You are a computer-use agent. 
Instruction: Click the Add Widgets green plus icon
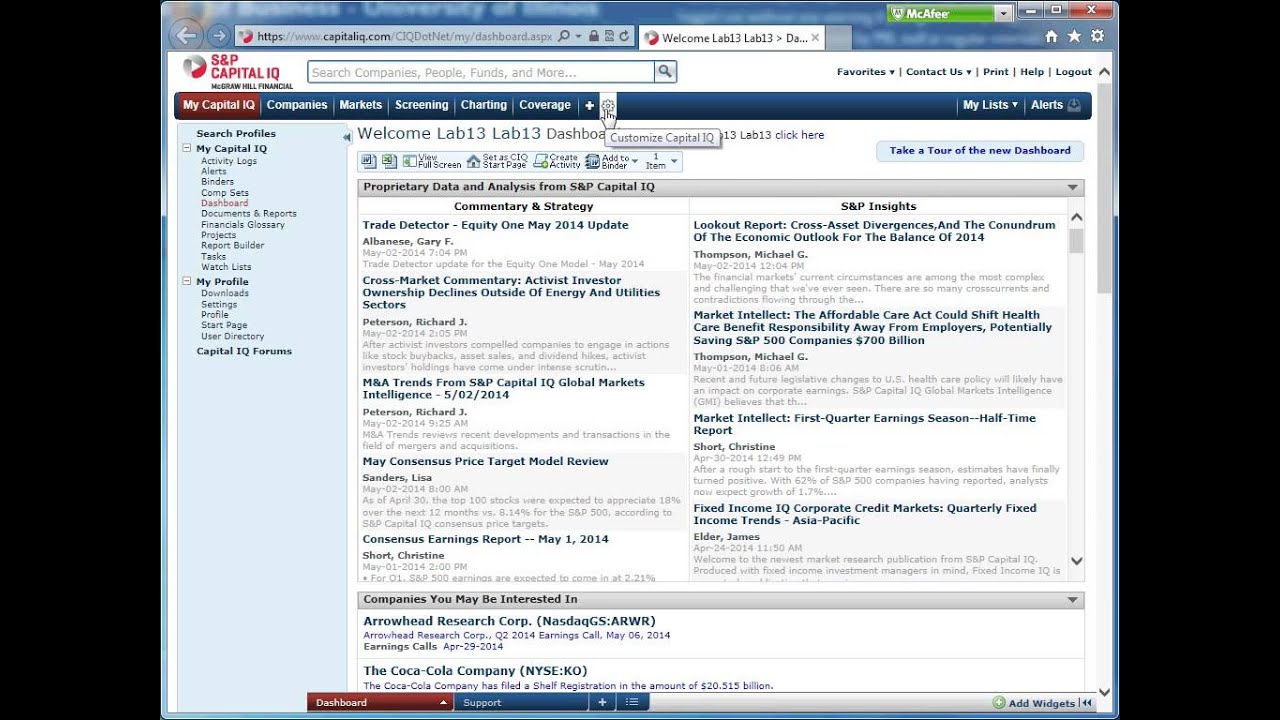pos(999,703)
